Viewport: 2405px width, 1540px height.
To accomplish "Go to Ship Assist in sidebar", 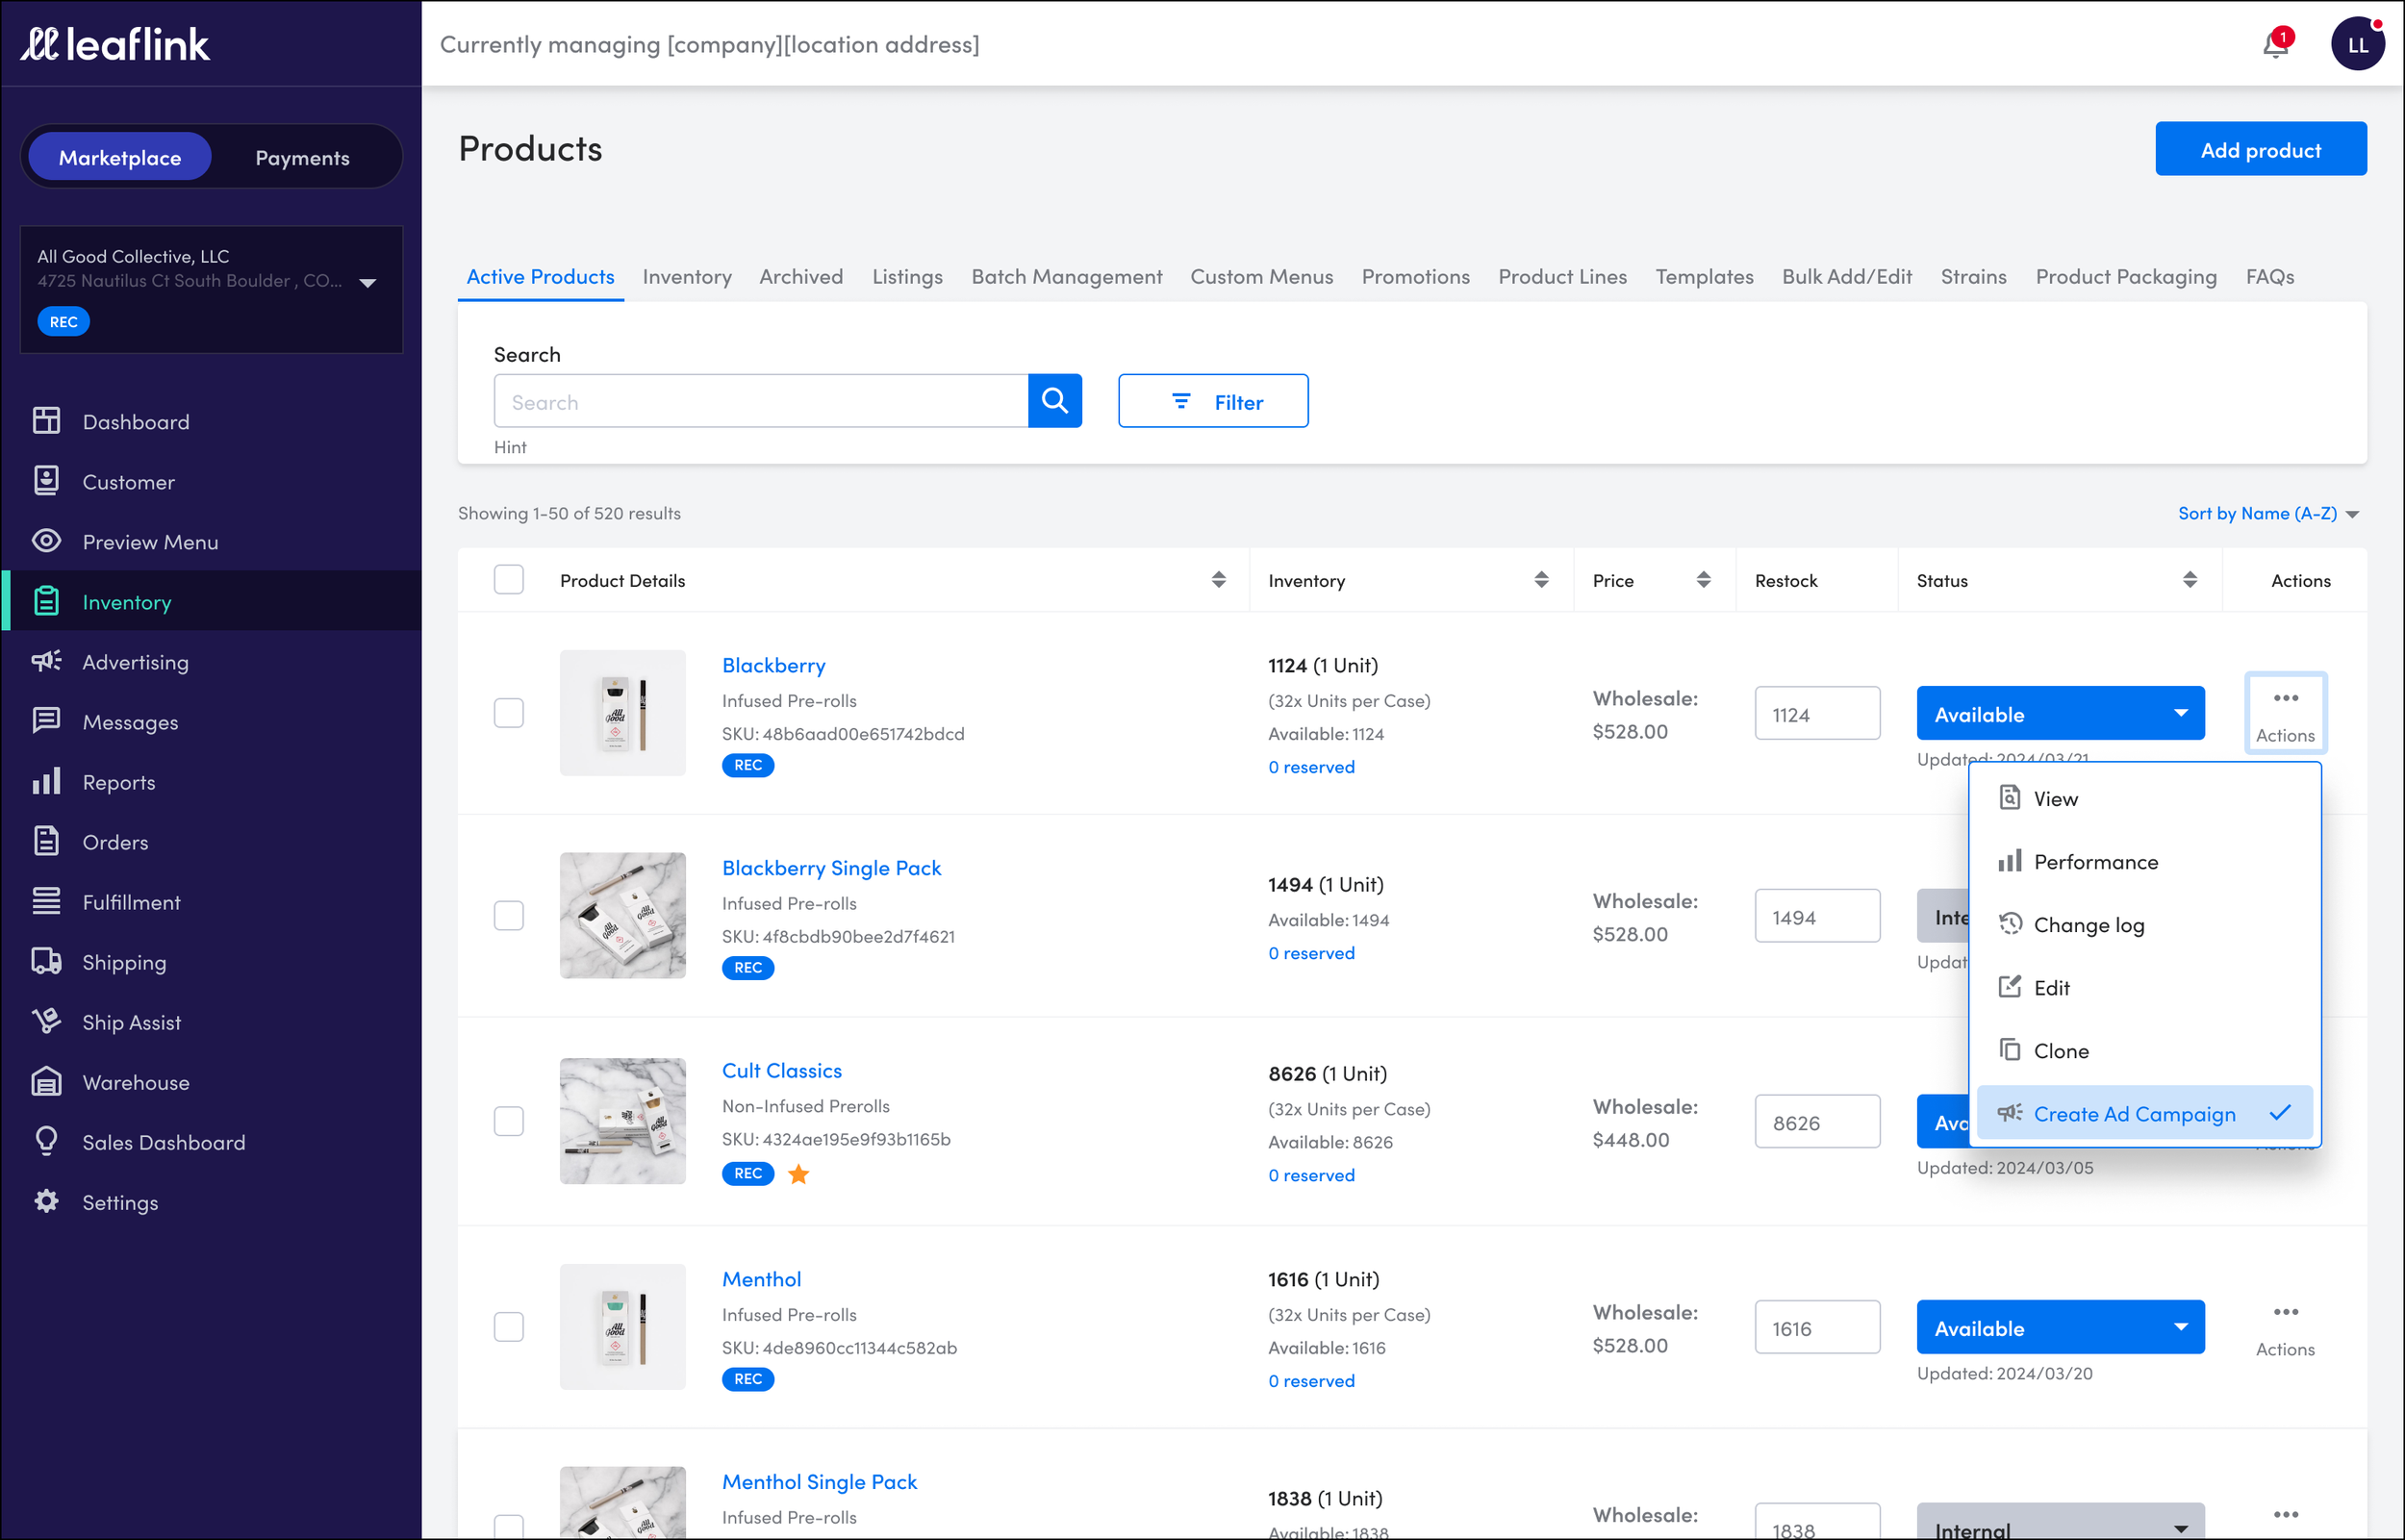I will tap(131, 1022).
